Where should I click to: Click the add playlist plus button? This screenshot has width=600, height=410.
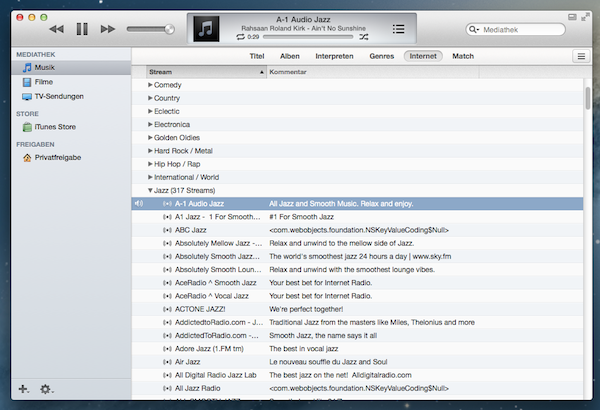pyautogui.click(x=23, y=389)
